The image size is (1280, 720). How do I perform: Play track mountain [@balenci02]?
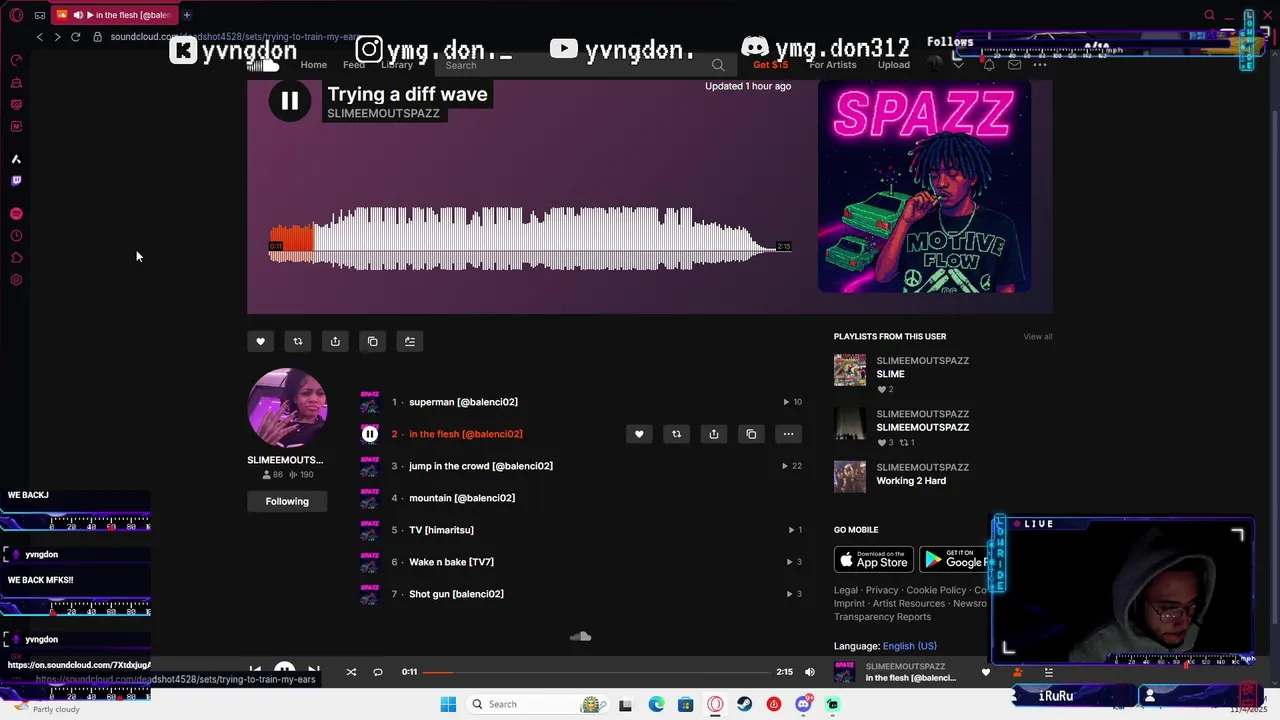tap(462, 498)
